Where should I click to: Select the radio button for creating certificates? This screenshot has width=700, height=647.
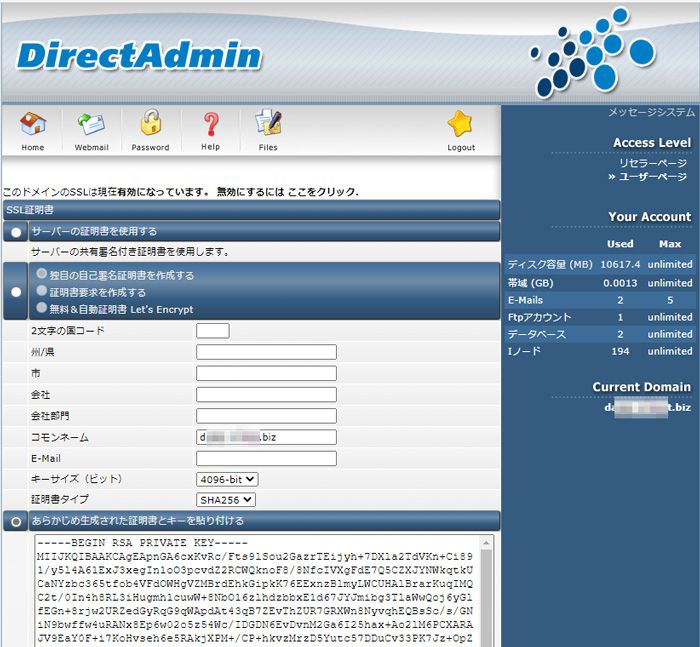(x=16, y=292)
